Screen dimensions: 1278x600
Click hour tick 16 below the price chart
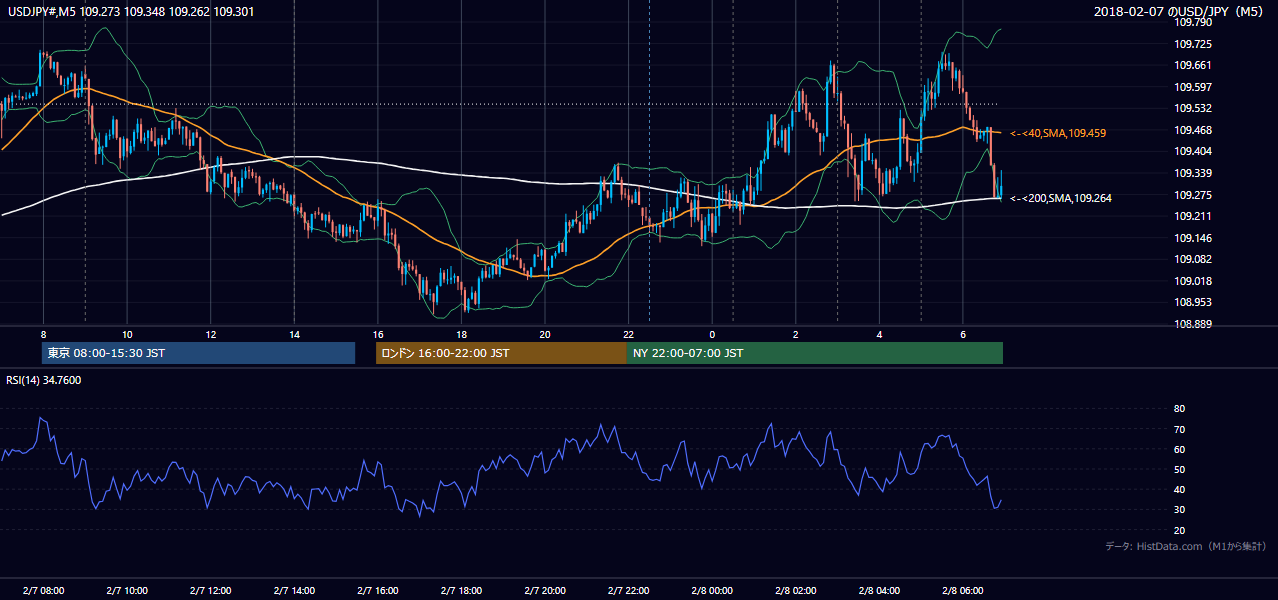point(378,334)
